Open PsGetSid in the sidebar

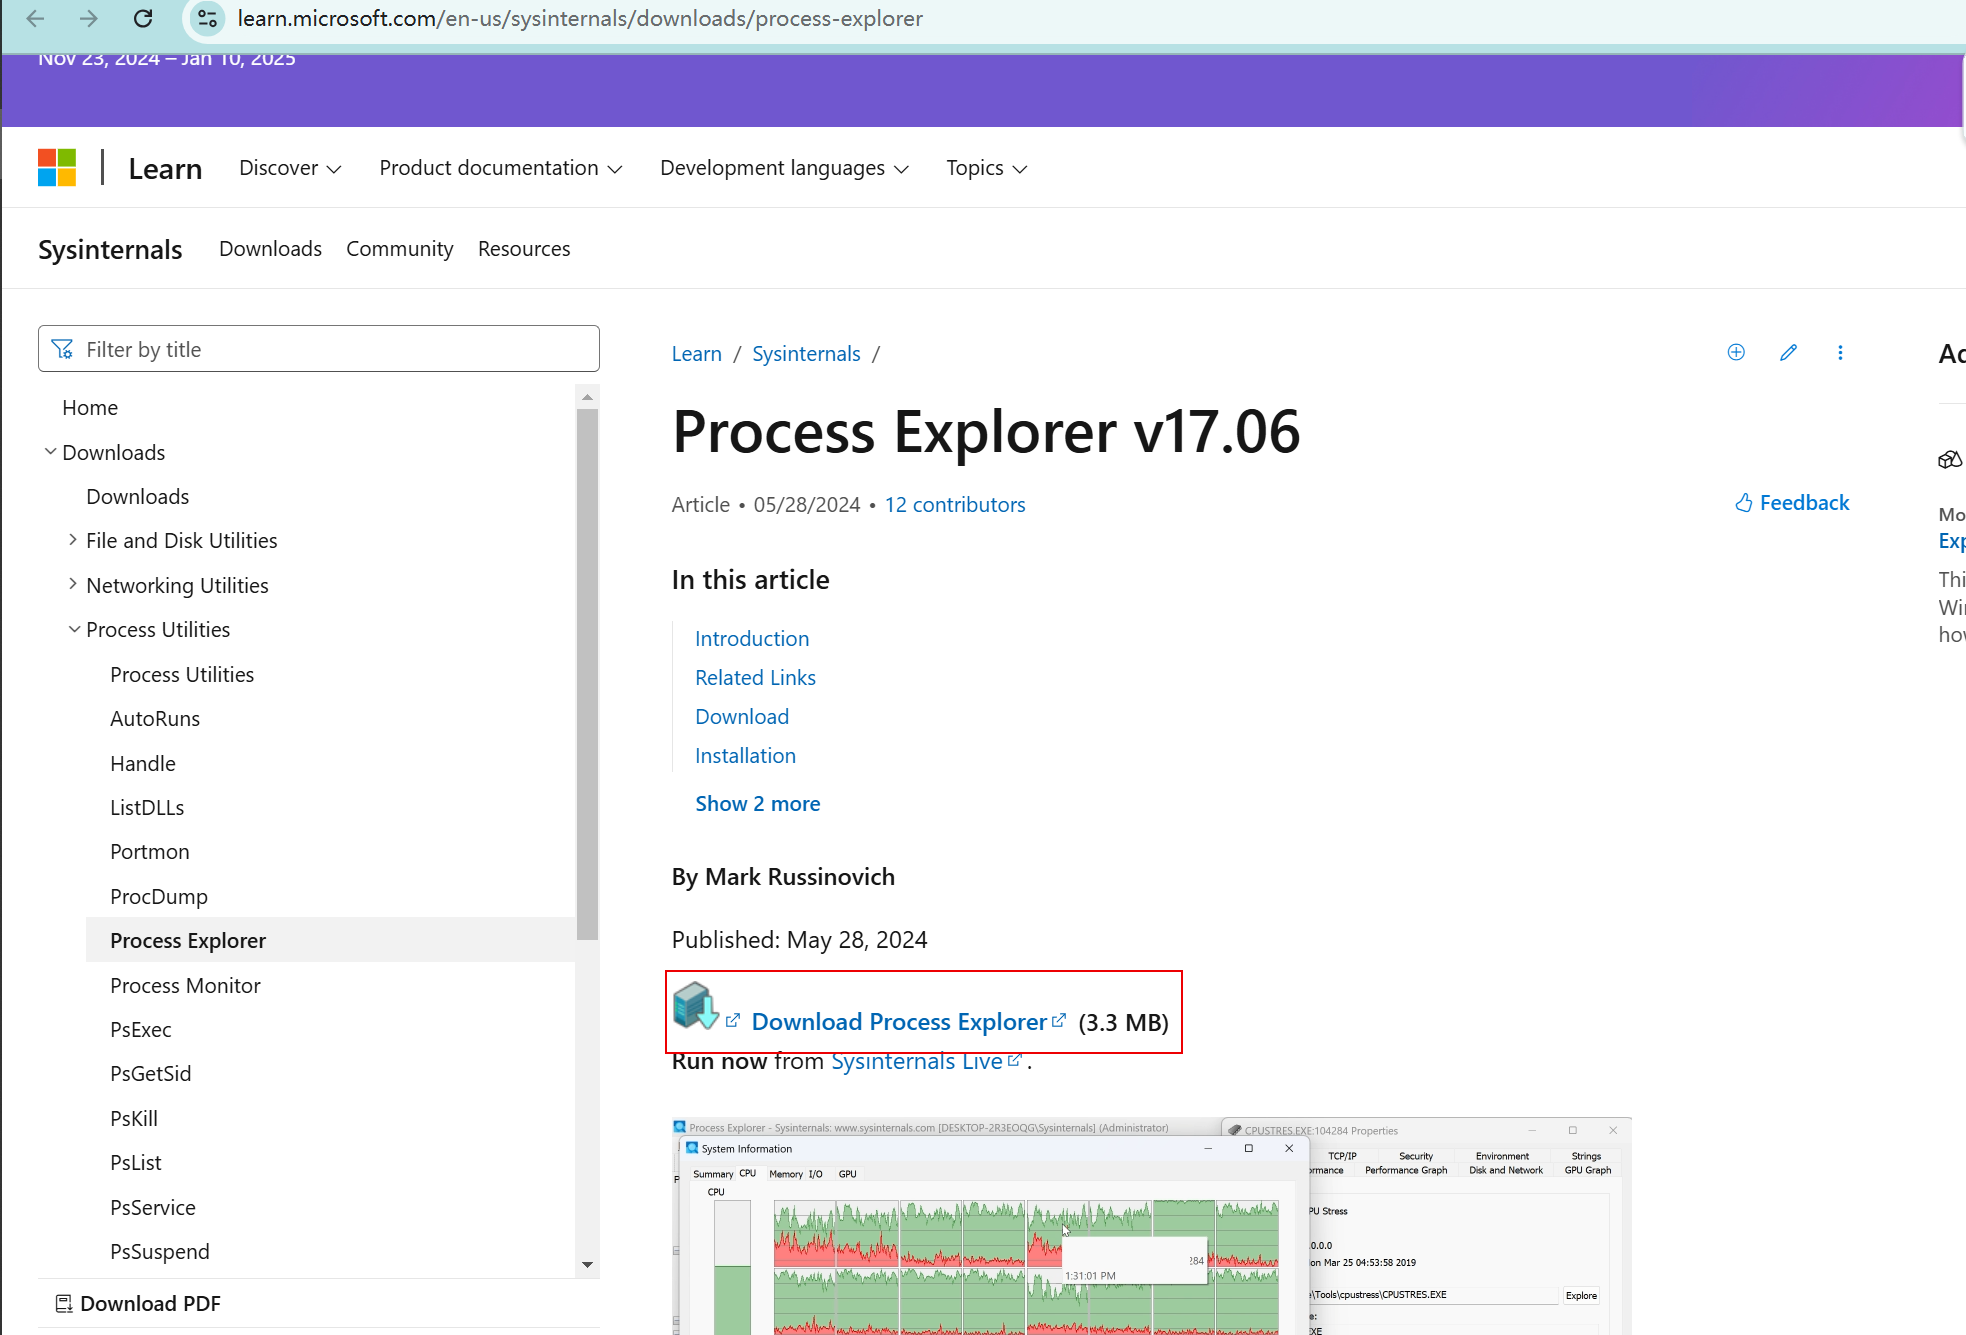(151, 1074)
